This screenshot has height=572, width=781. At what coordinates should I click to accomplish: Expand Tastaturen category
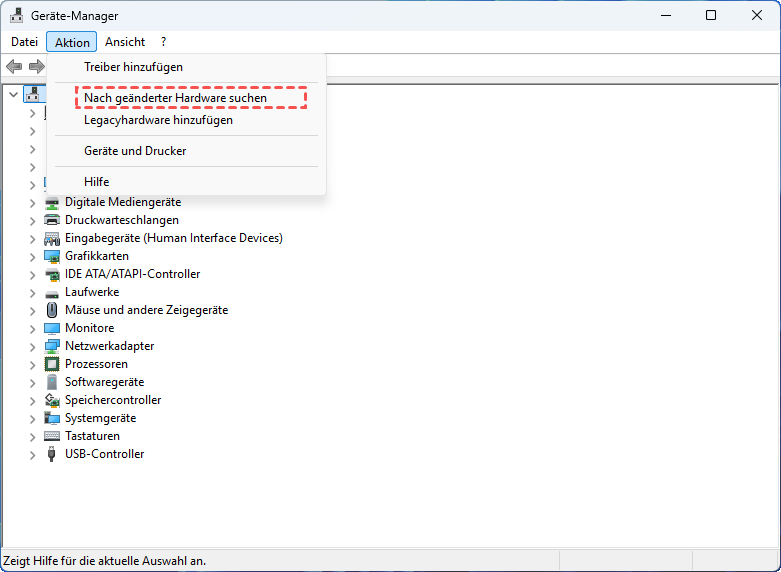(x=32, y=436)
